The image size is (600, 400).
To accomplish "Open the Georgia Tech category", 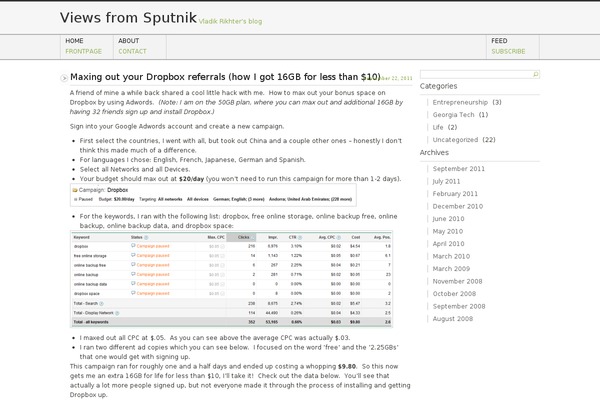I will point(453,114).
